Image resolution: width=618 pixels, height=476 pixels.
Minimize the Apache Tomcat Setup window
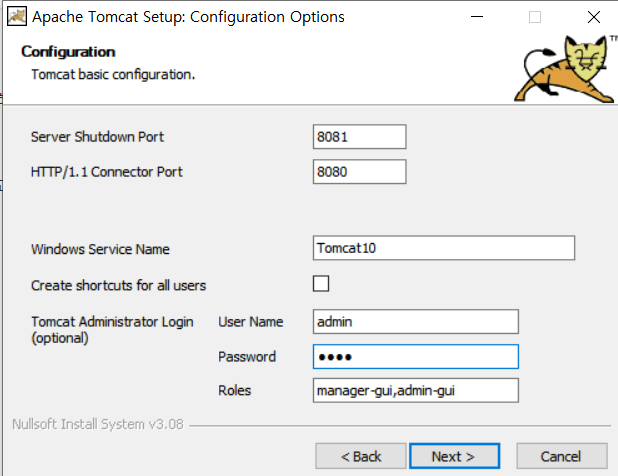477,17
